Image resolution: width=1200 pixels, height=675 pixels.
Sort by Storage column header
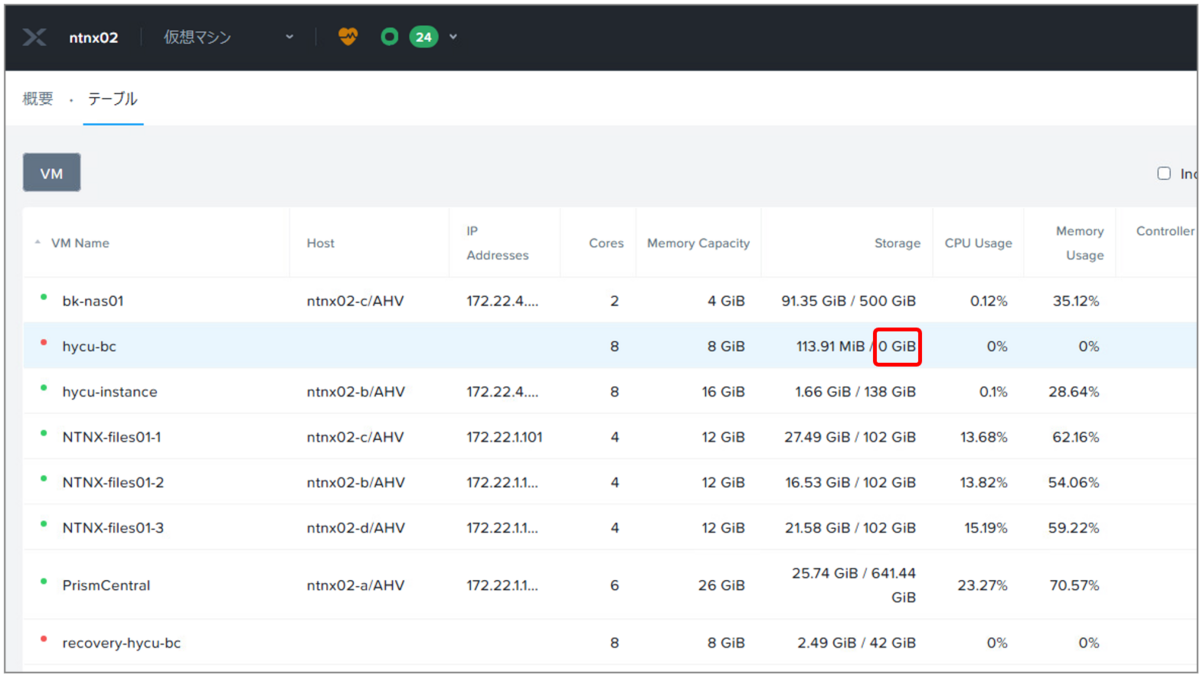[x=897, y=243]
